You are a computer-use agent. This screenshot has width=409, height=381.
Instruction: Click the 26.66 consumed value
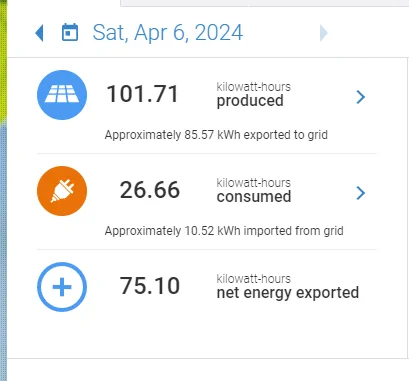point(150,190)
